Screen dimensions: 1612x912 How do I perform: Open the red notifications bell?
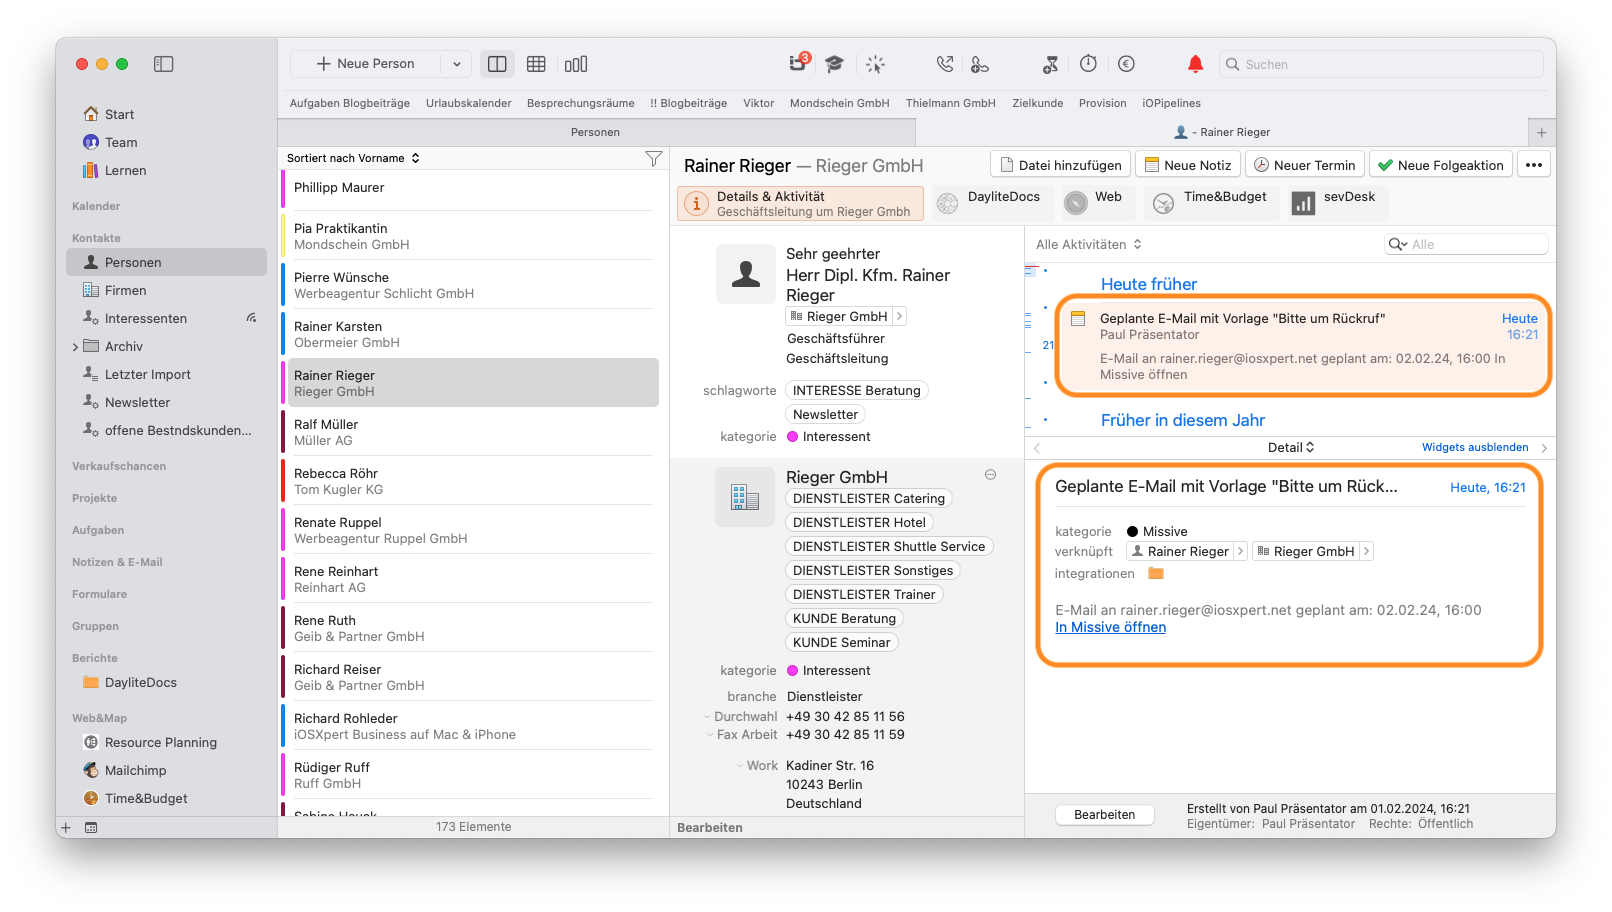[1195, 64]
